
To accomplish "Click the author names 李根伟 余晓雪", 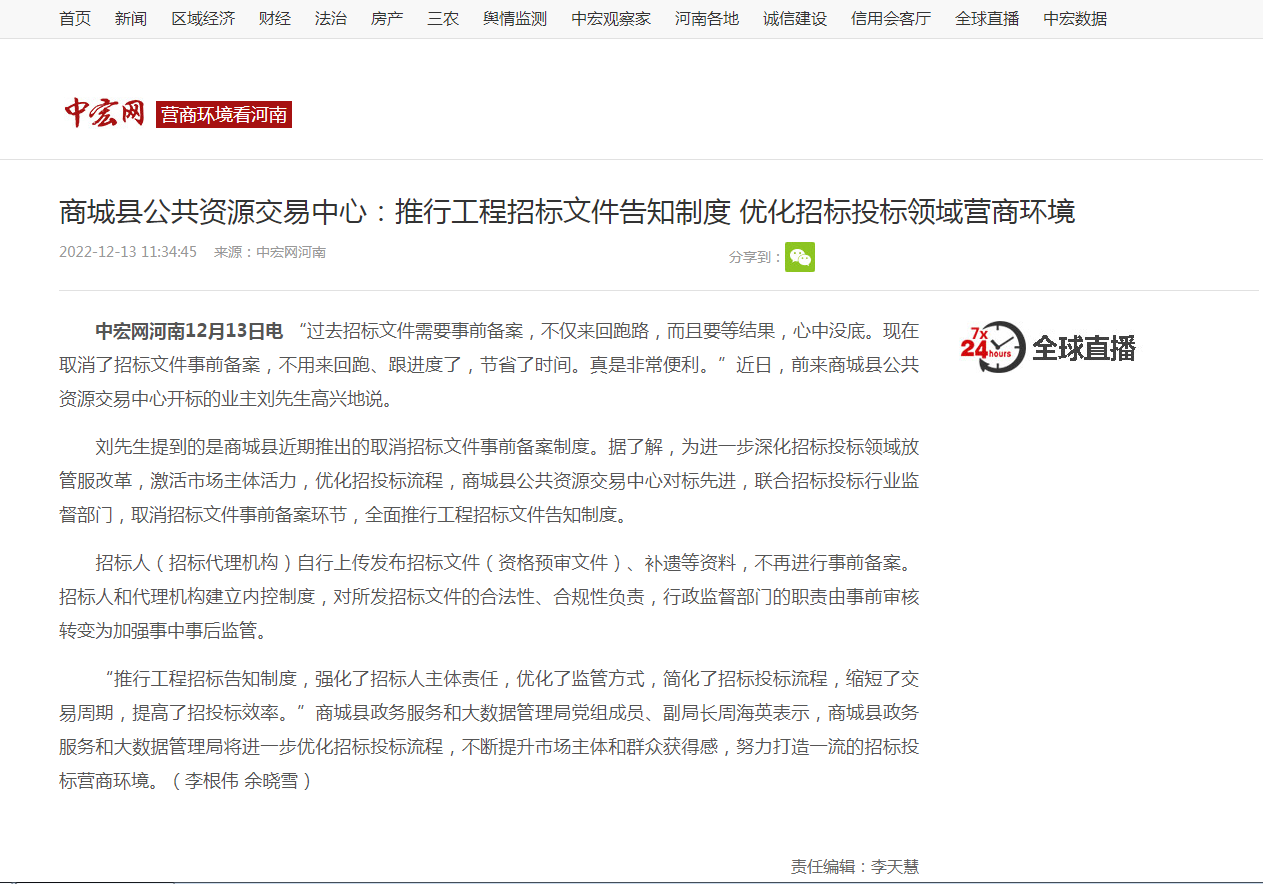I will pyautogui.click(x=242, y=781).
